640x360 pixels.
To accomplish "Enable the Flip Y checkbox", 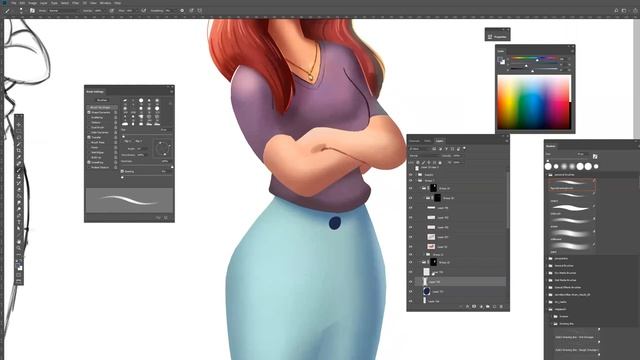I will click(134, 141).
